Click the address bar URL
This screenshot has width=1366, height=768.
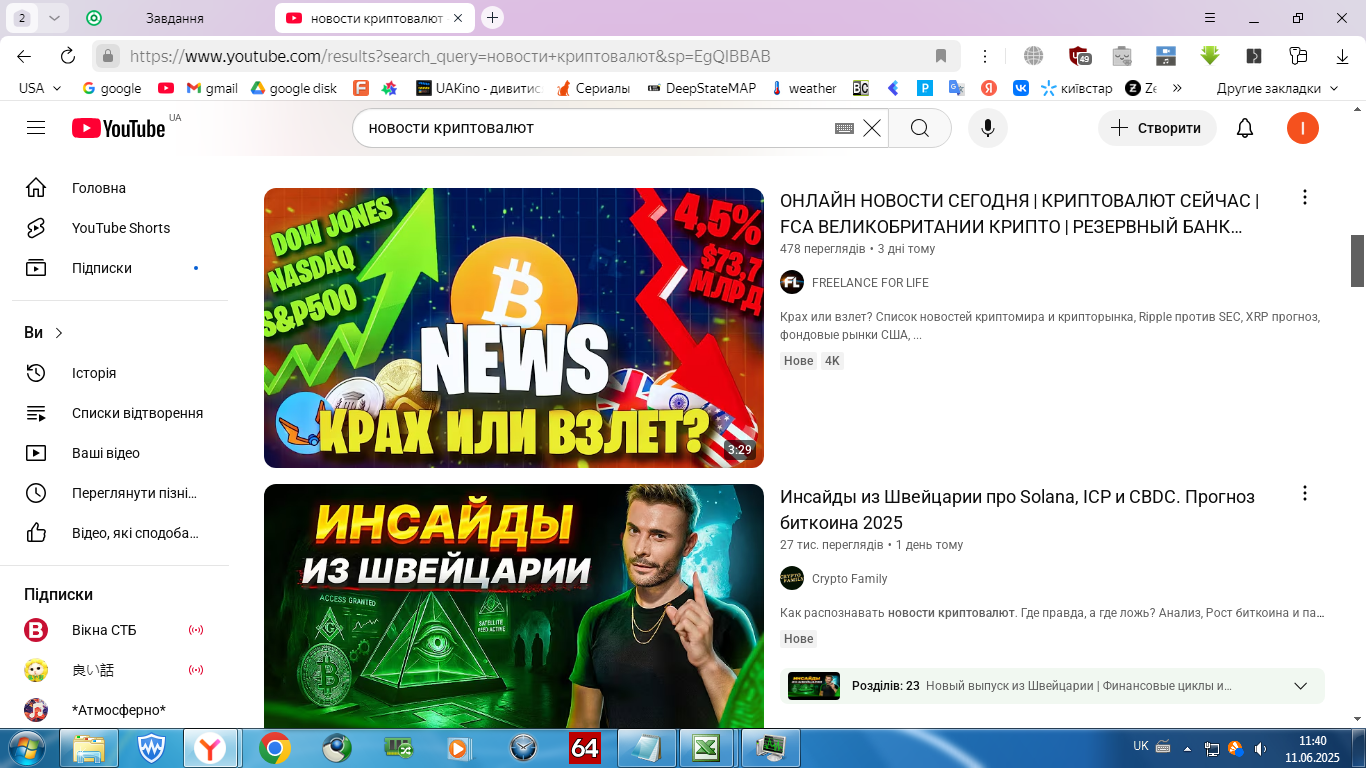tap(450, 56)
